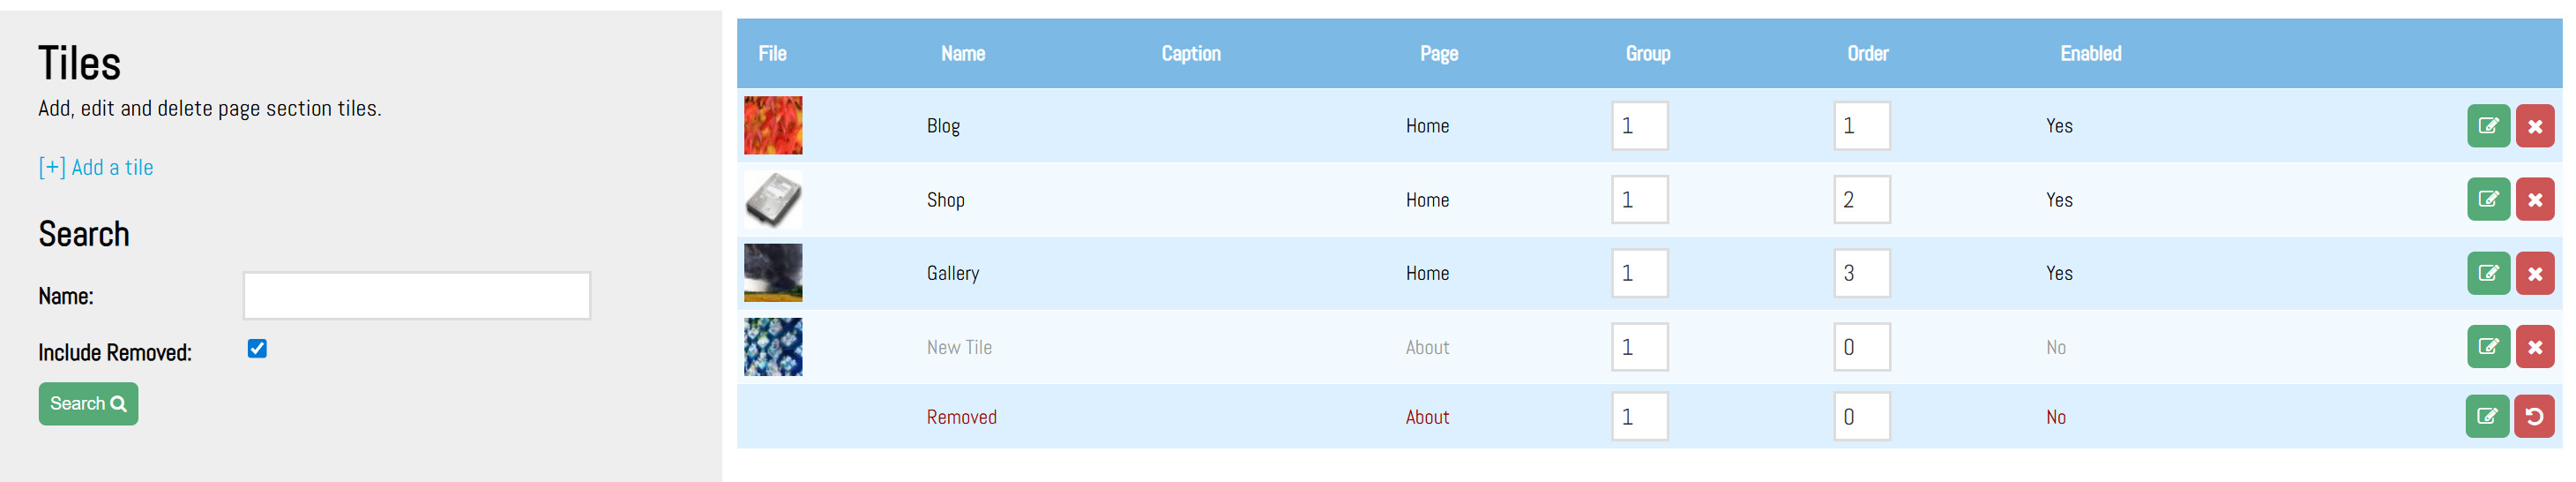Click the Order field for Gallery tile
The width and height of the screenshot is (2576, 482).
(1861, 273)
